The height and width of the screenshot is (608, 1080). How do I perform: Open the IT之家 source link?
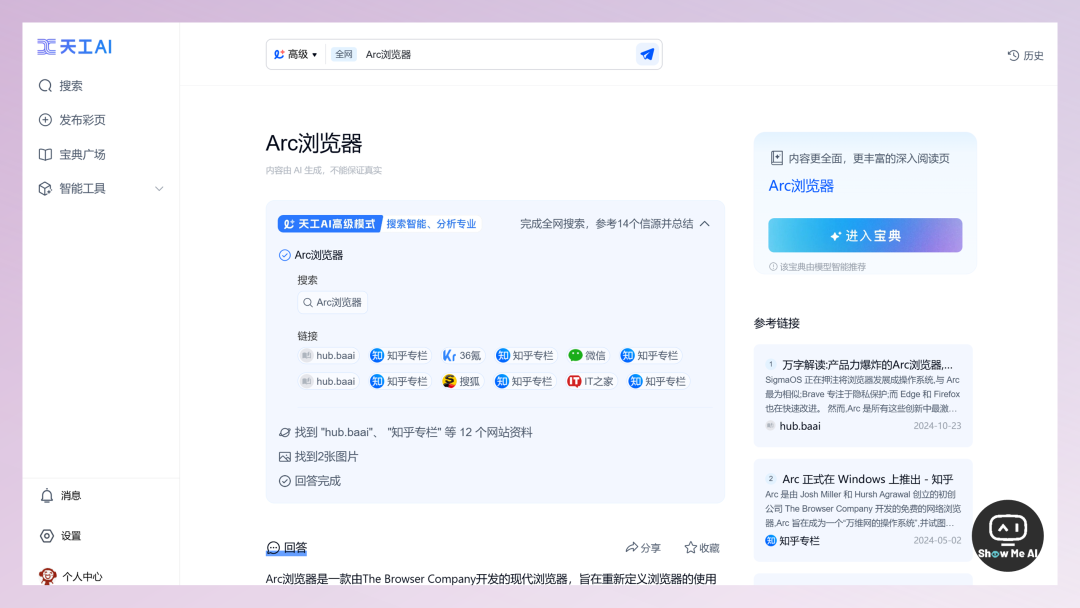tap(590, 381)
